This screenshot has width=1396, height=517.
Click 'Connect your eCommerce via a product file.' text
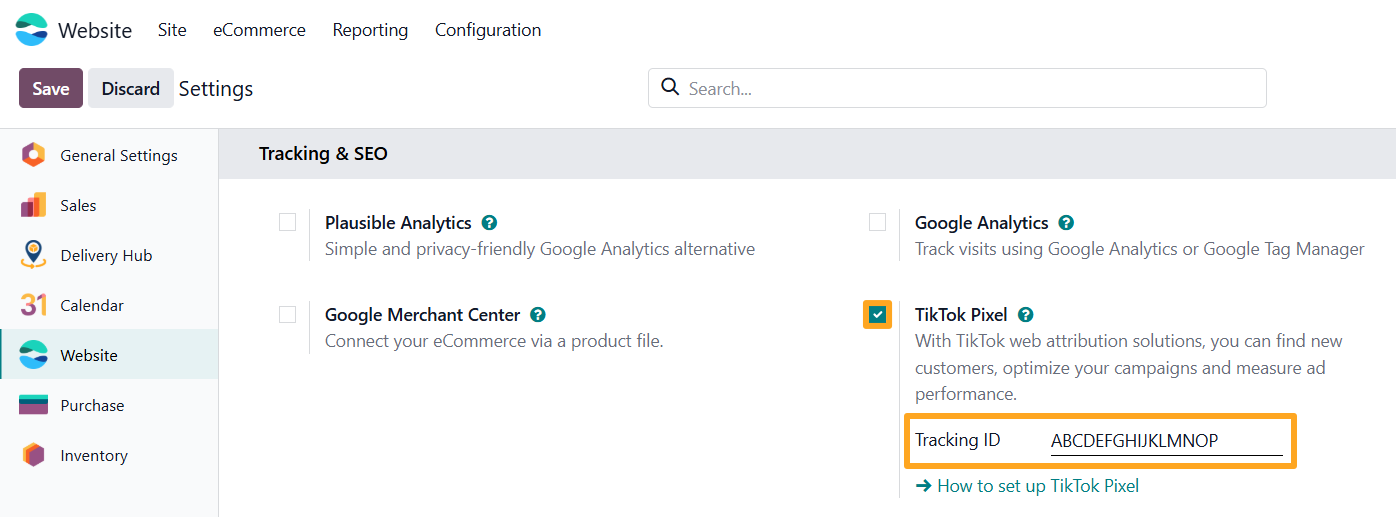(x=494, y=341)
